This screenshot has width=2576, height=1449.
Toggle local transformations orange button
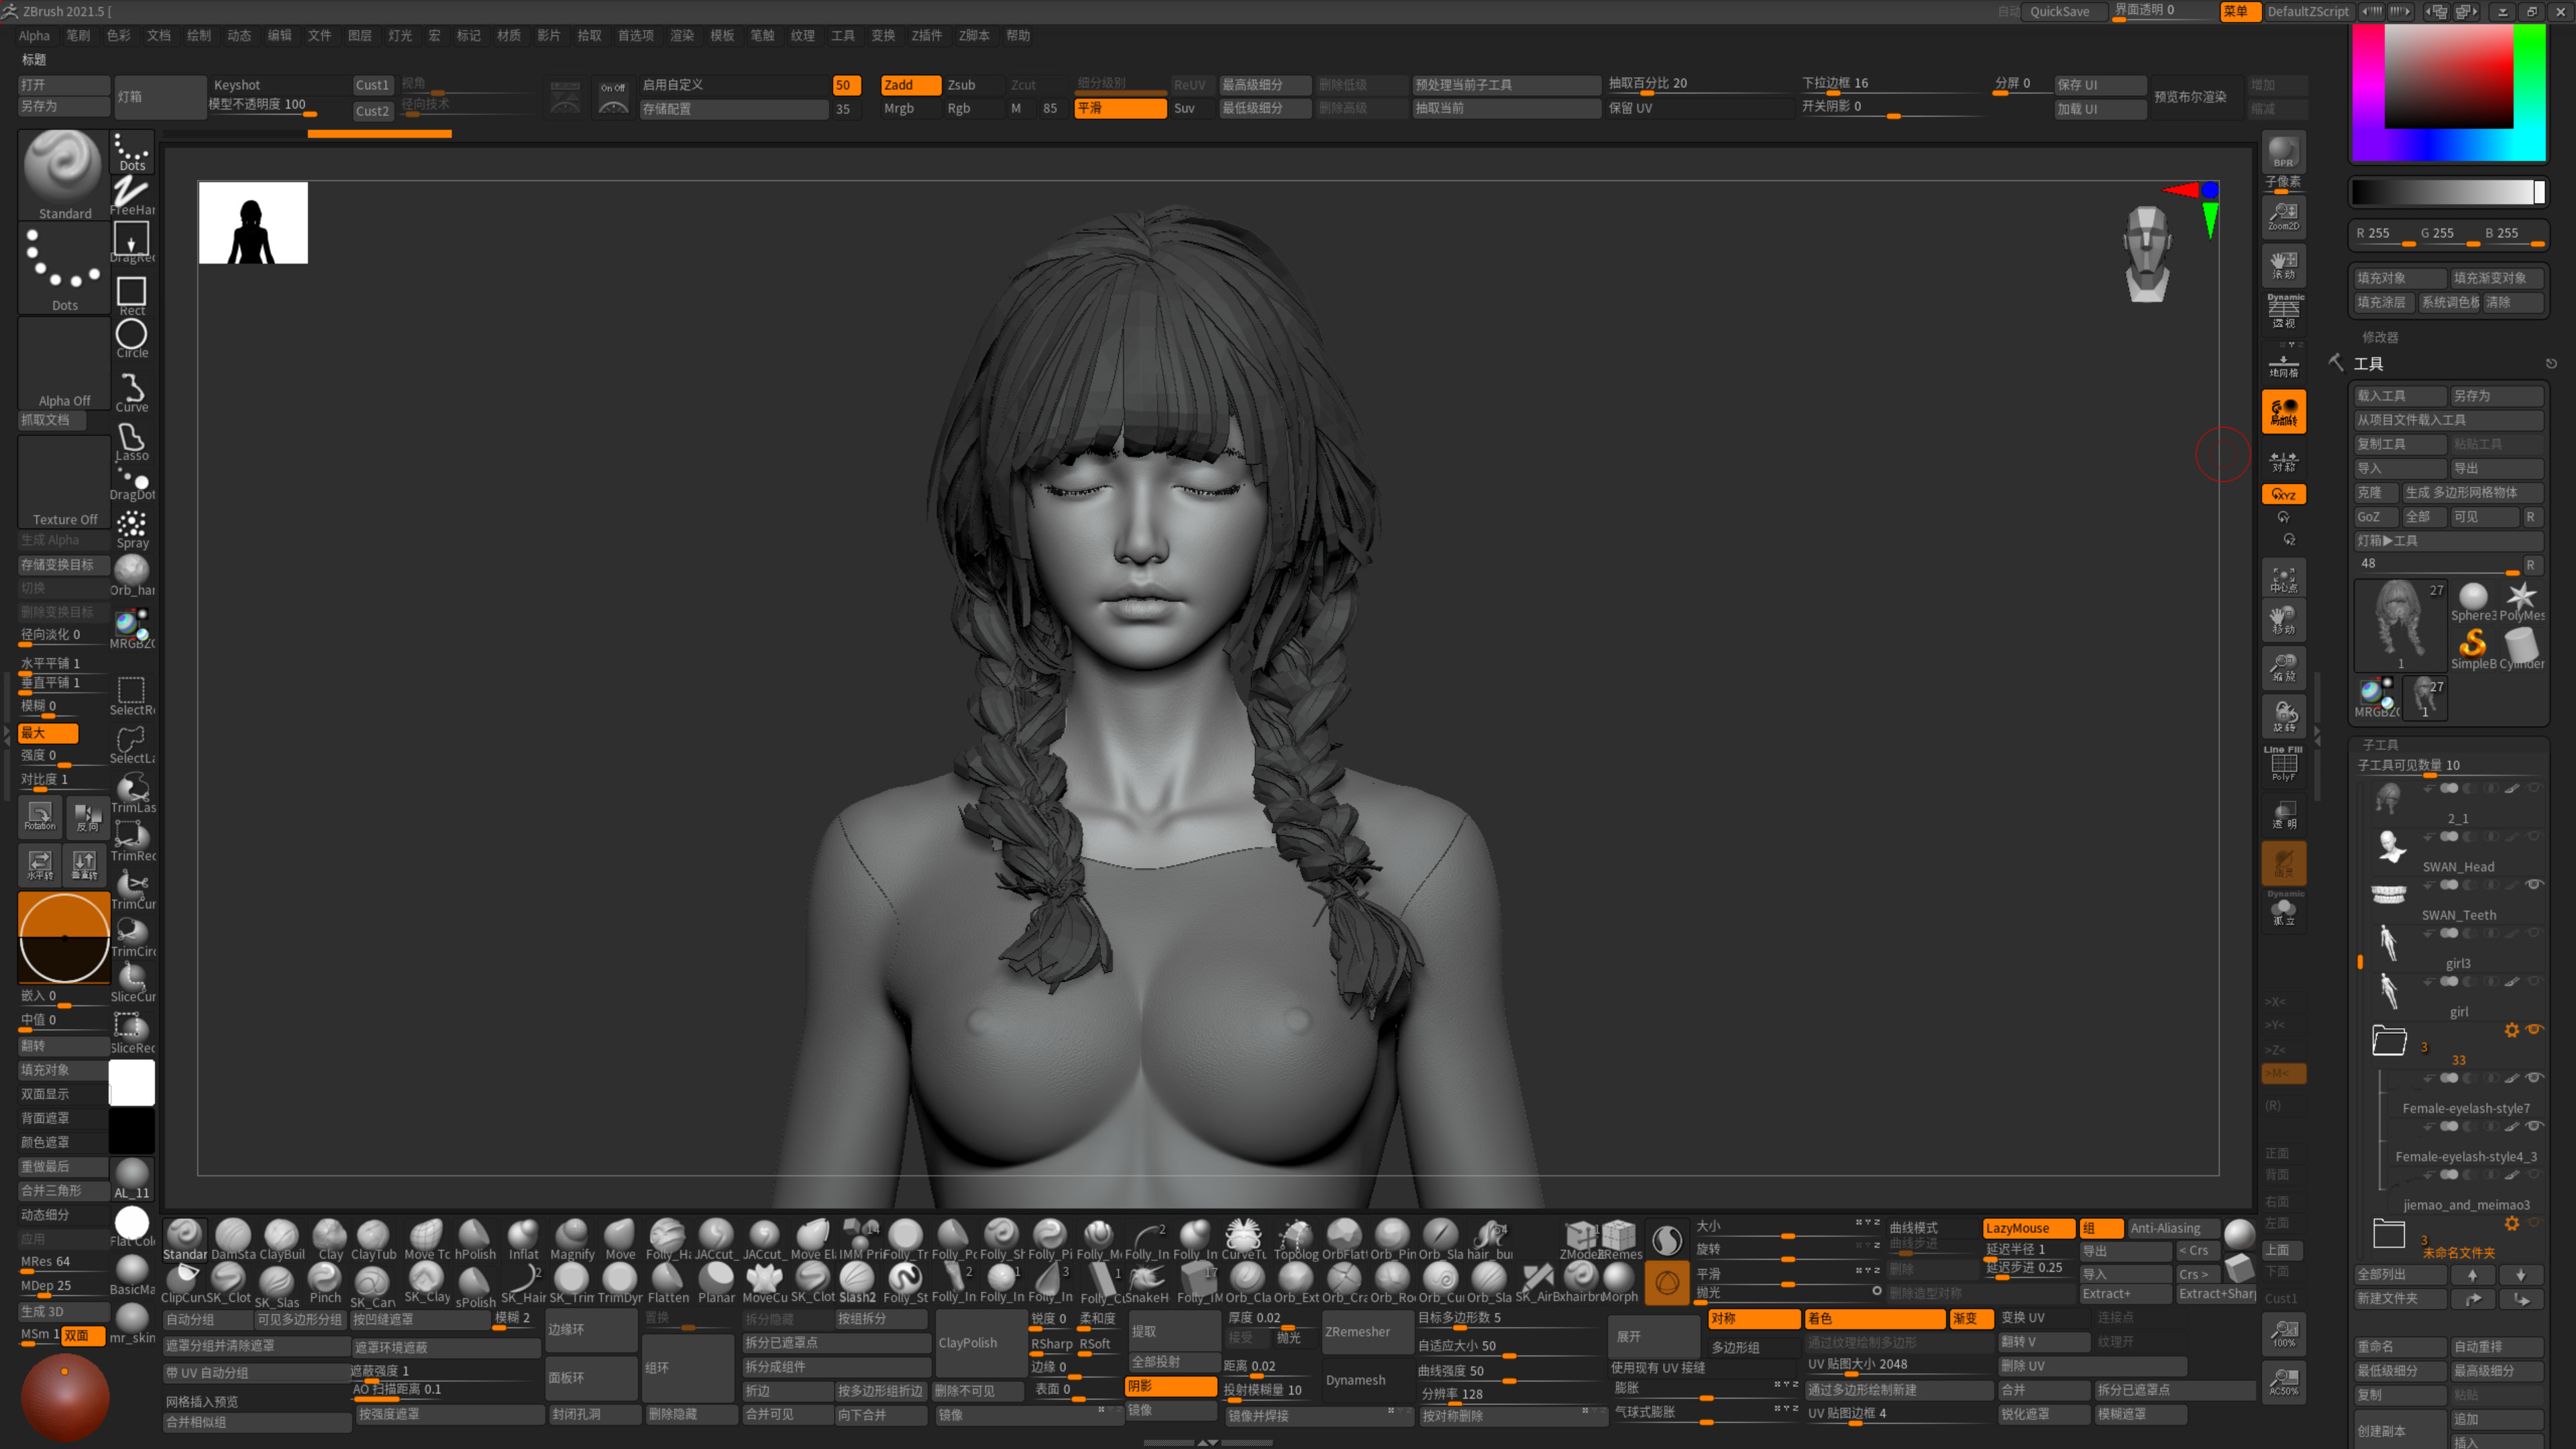(2284, 411)
